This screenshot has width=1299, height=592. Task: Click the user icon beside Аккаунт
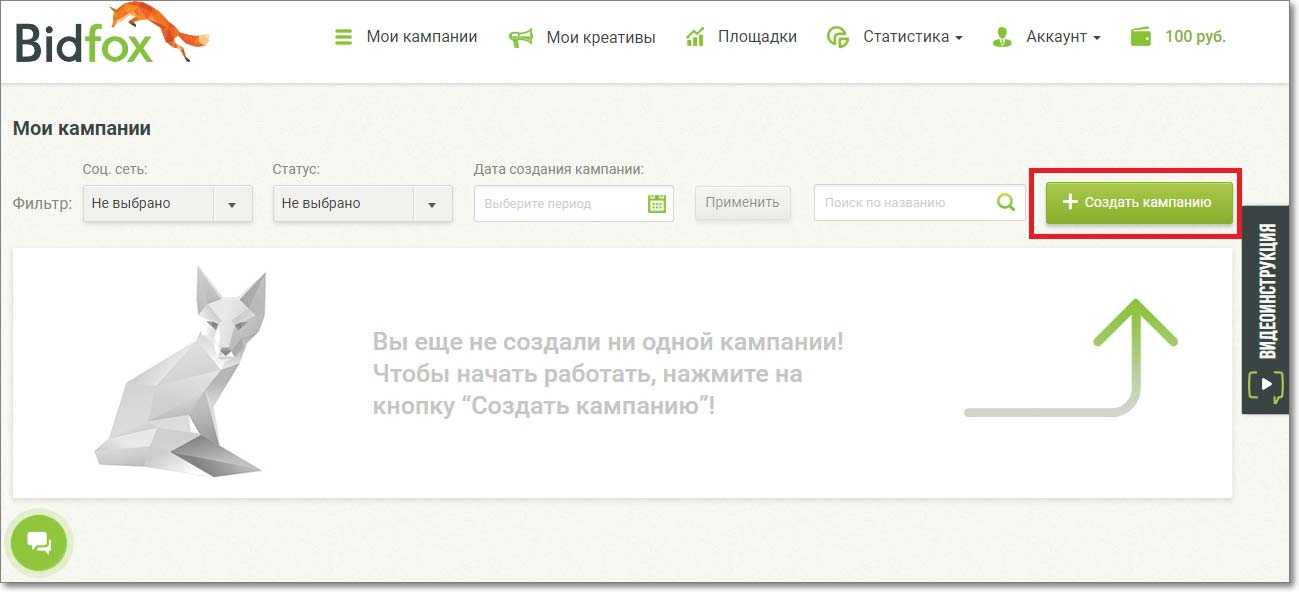(1001, 38)
